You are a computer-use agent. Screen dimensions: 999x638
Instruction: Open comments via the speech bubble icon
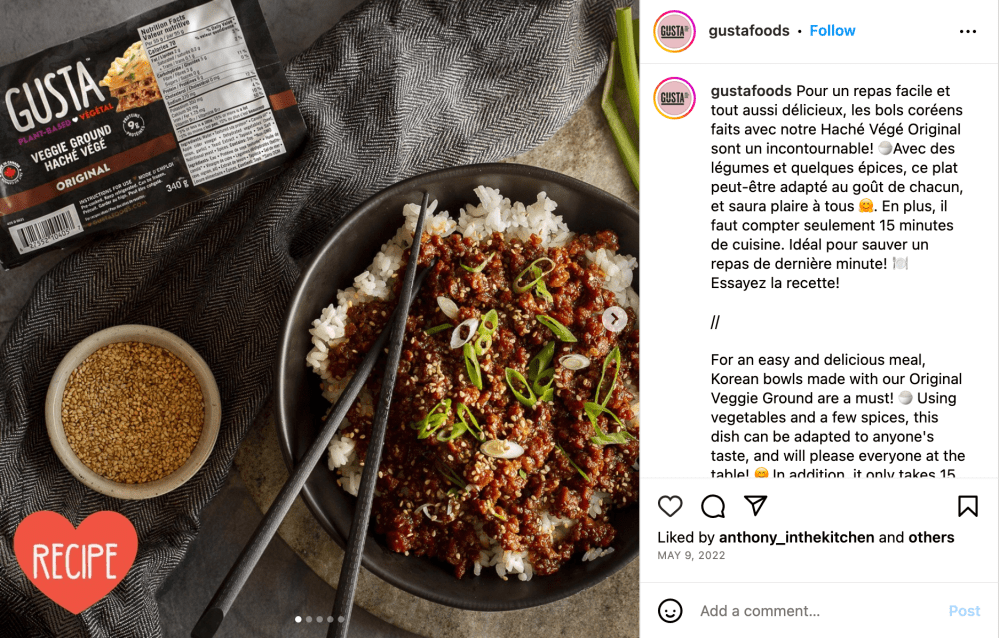coord(713,506)
